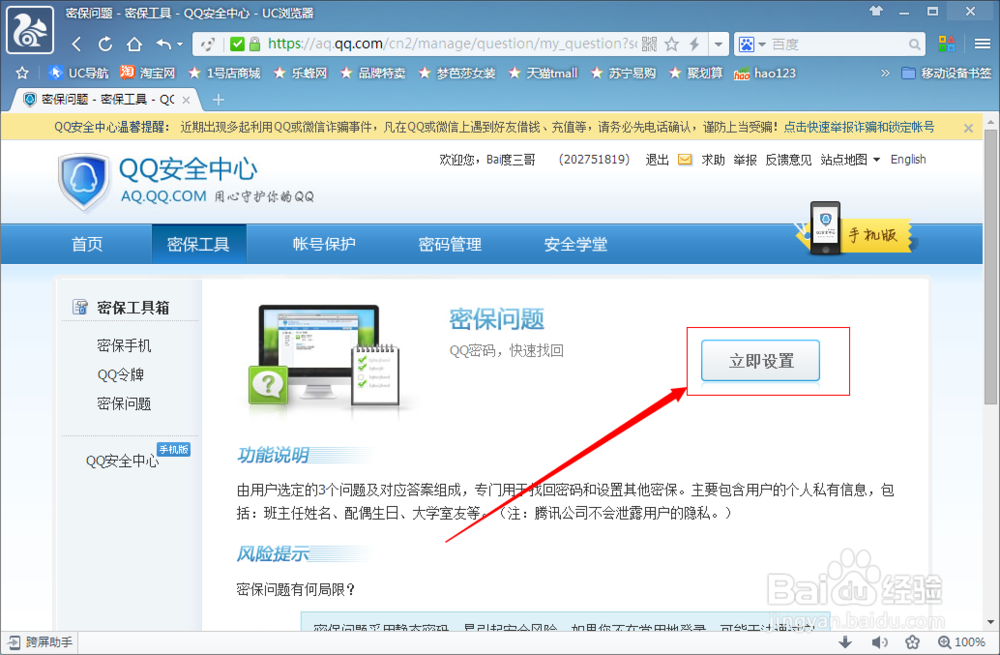Click the lightning speed mode icon
This screenshot has width=1000, height=655.
click(695, 44)
